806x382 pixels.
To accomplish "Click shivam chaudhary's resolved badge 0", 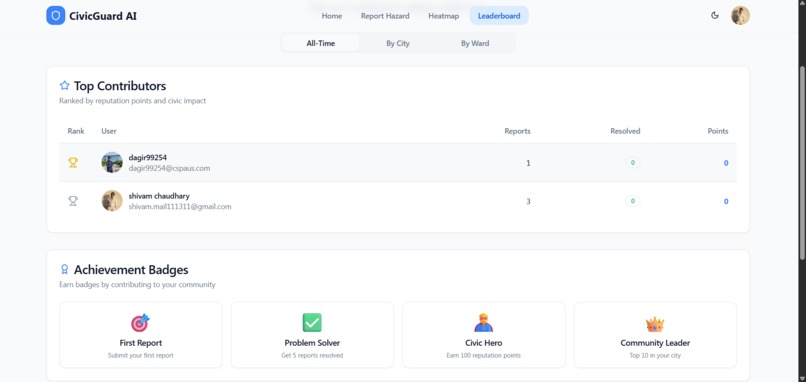I will (633, 201).
